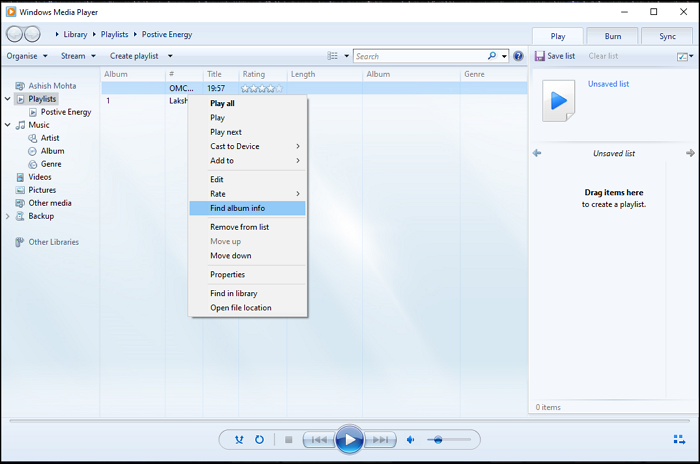This screenshot has height=464, width=700.
Task: Adjust the volume slider
Action: pyautogui.click(x=448, y=440)
